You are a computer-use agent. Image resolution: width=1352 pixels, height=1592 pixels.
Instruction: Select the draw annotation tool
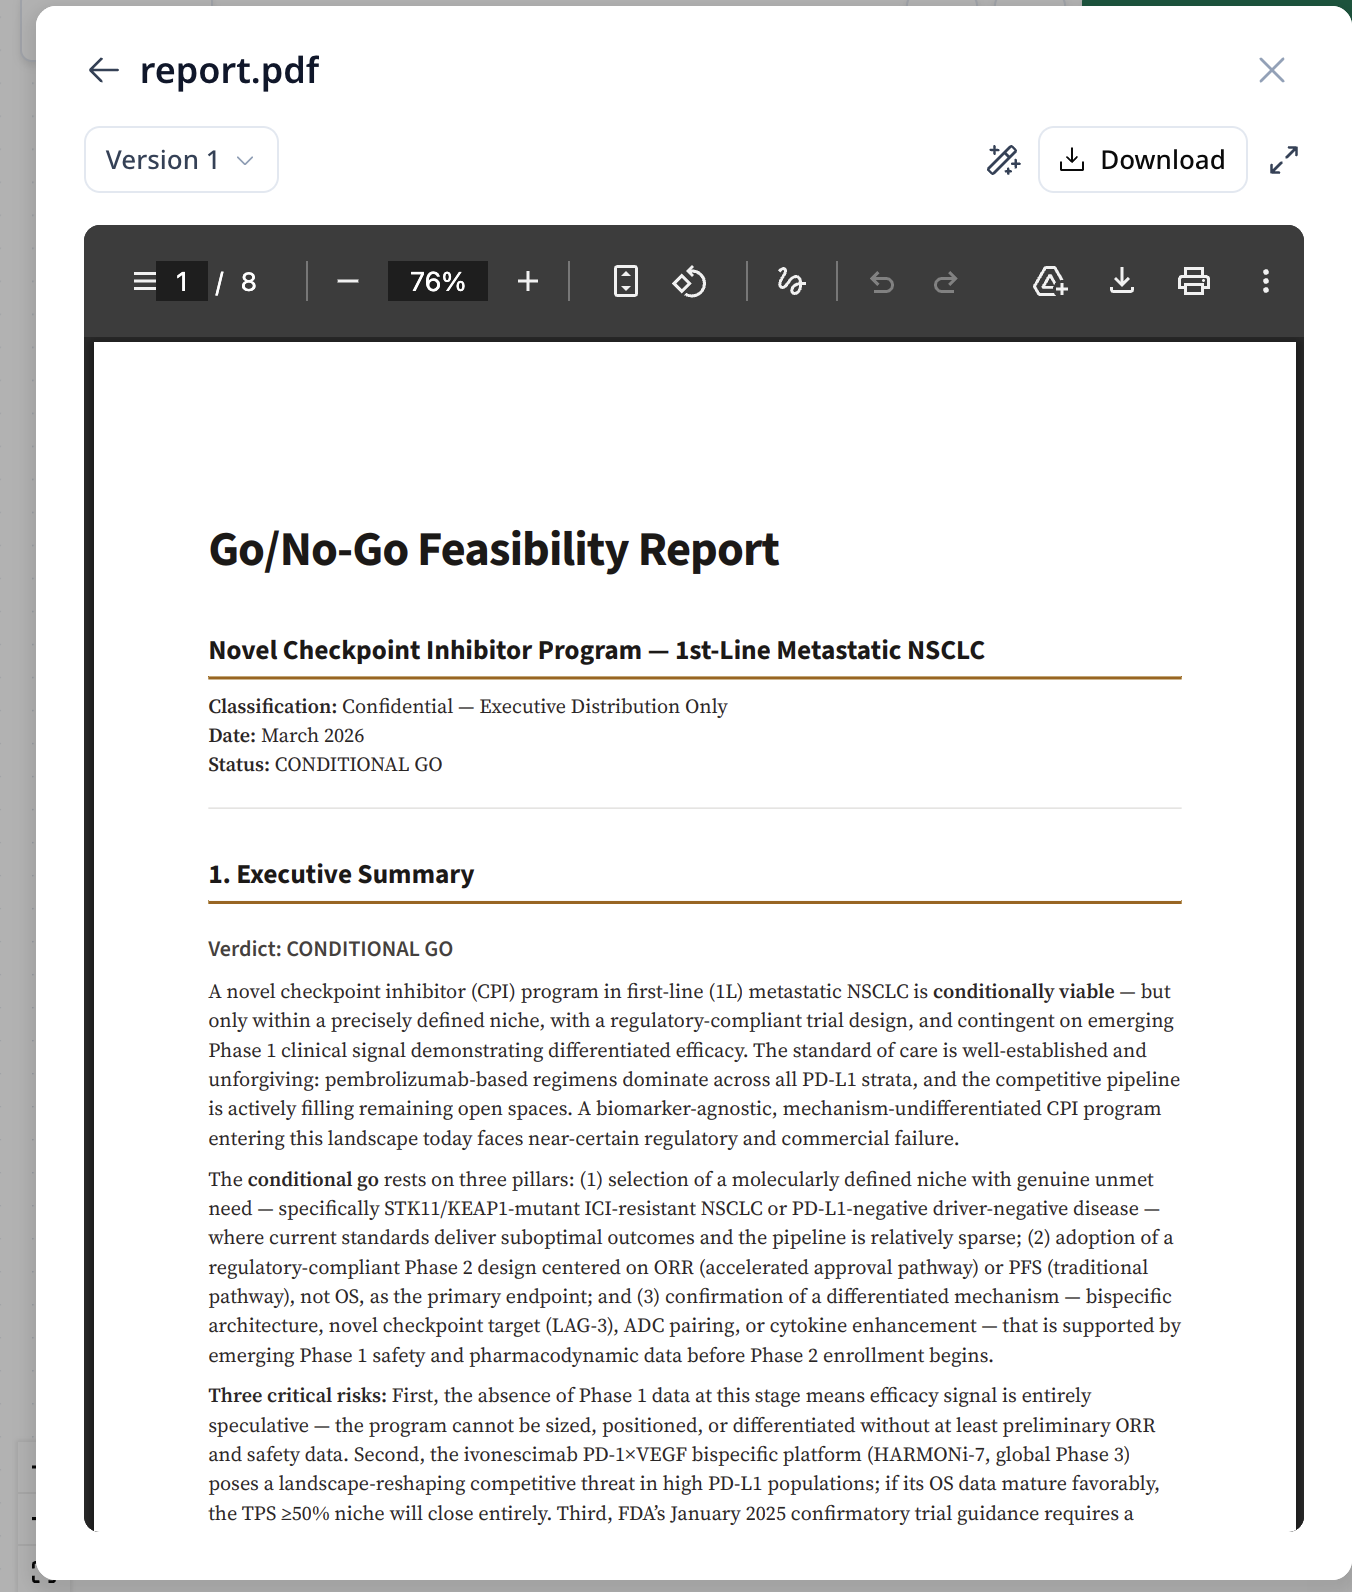click(x=791, y=282)
